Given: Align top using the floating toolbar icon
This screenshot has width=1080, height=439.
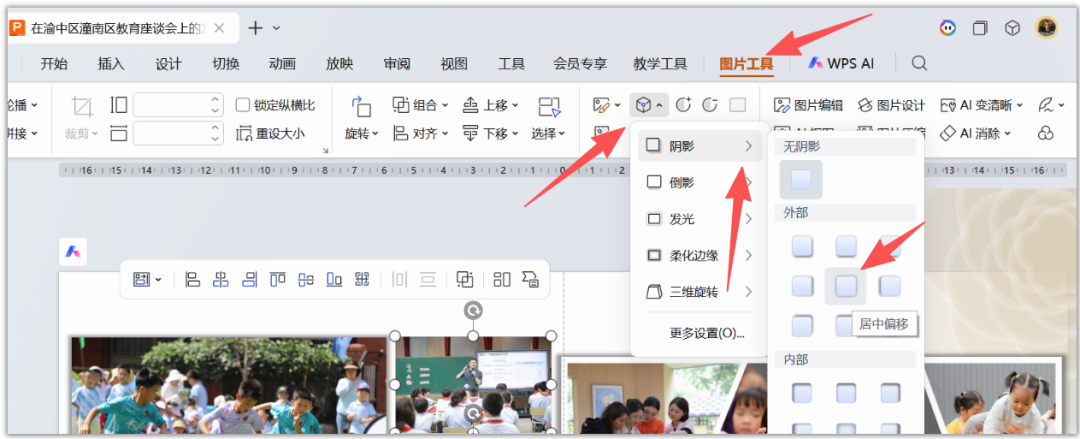Looking at the screenshot, I should [278, 279].
